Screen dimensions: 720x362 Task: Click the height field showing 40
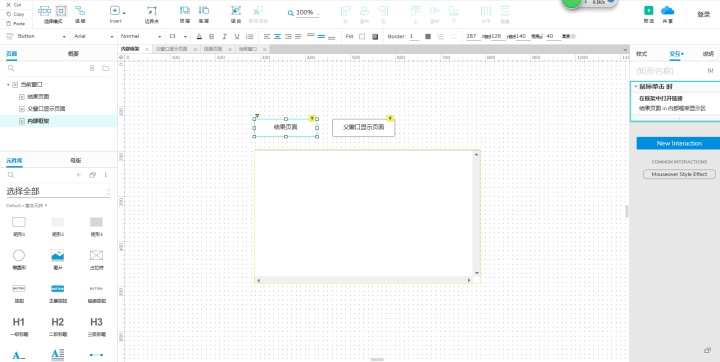point(553,36)
